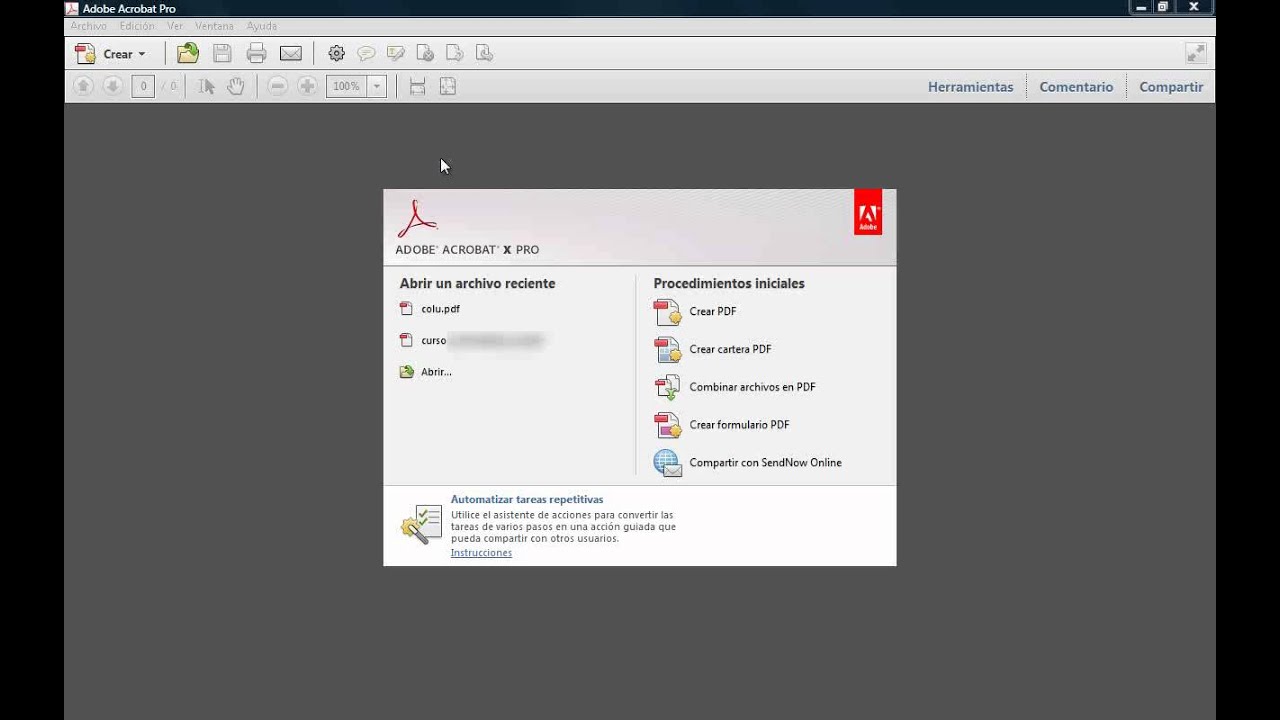Click Abrir... to browse files

436,372
